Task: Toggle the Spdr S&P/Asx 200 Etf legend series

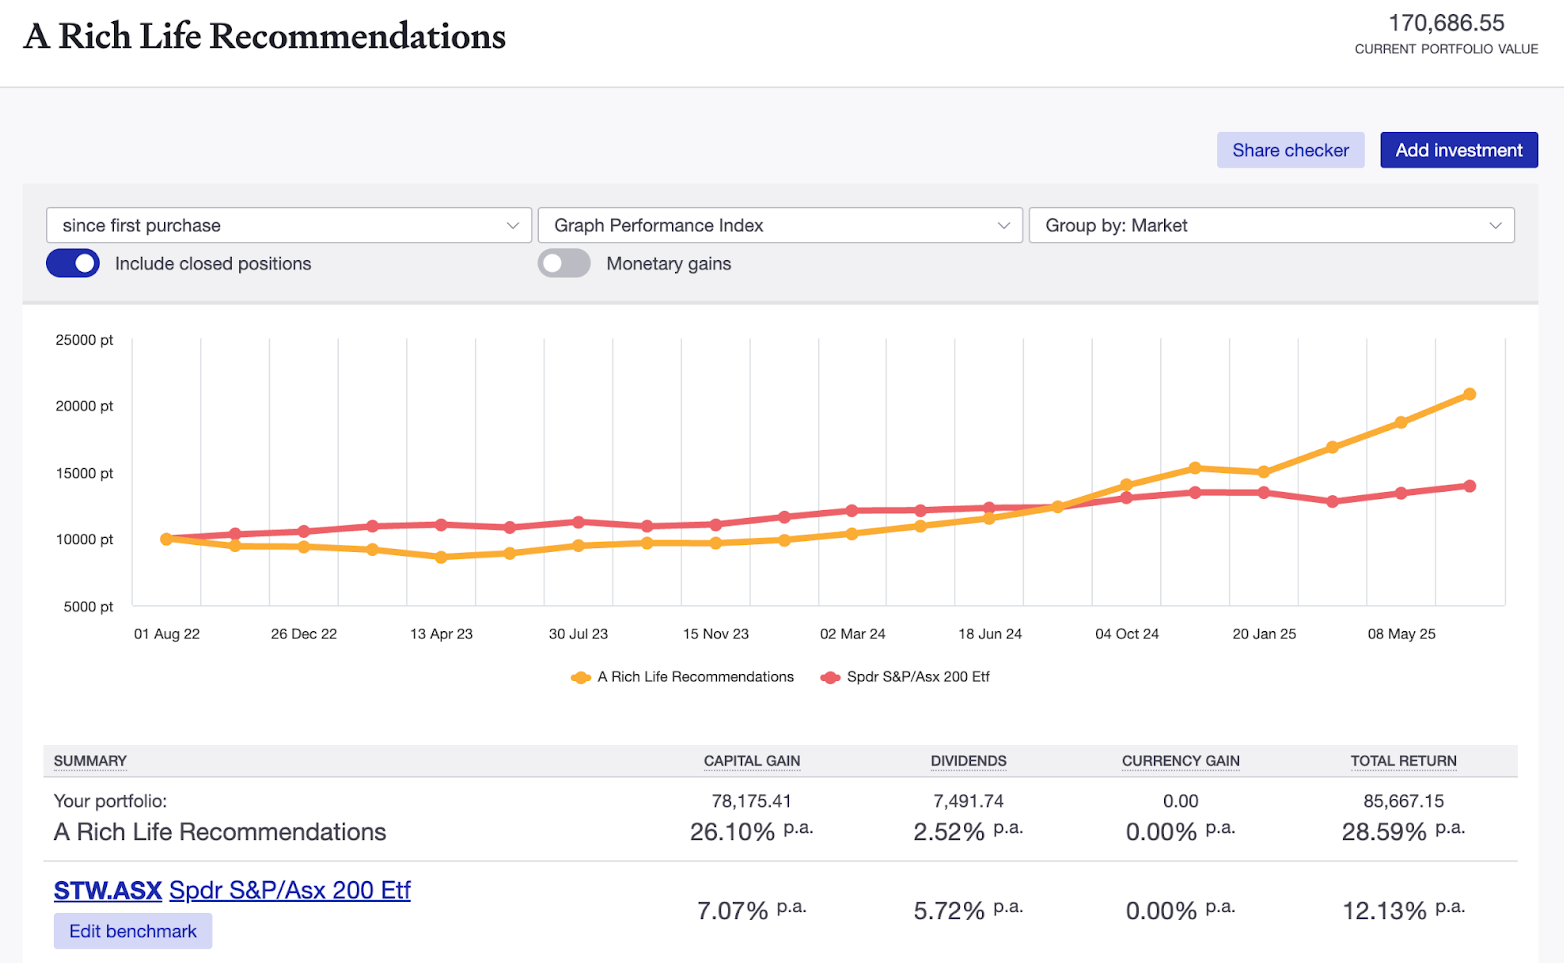Action: (905, 677)
